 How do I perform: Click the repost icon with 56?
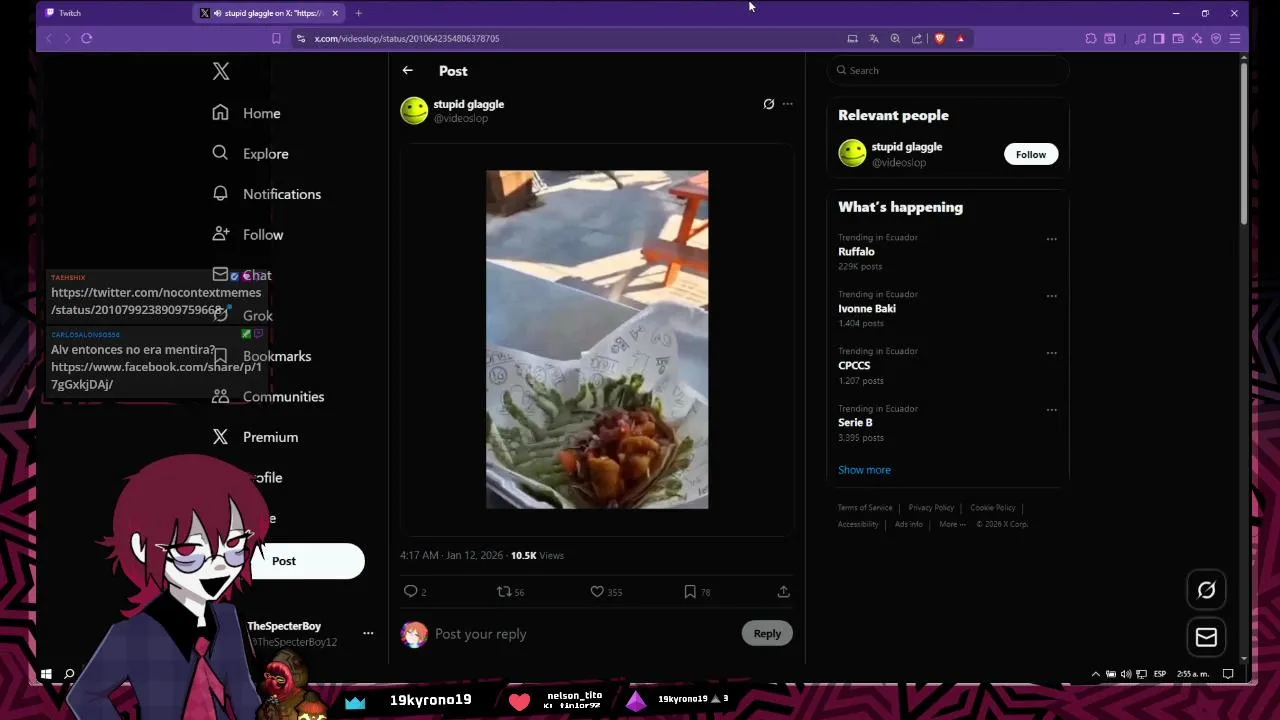504,592
